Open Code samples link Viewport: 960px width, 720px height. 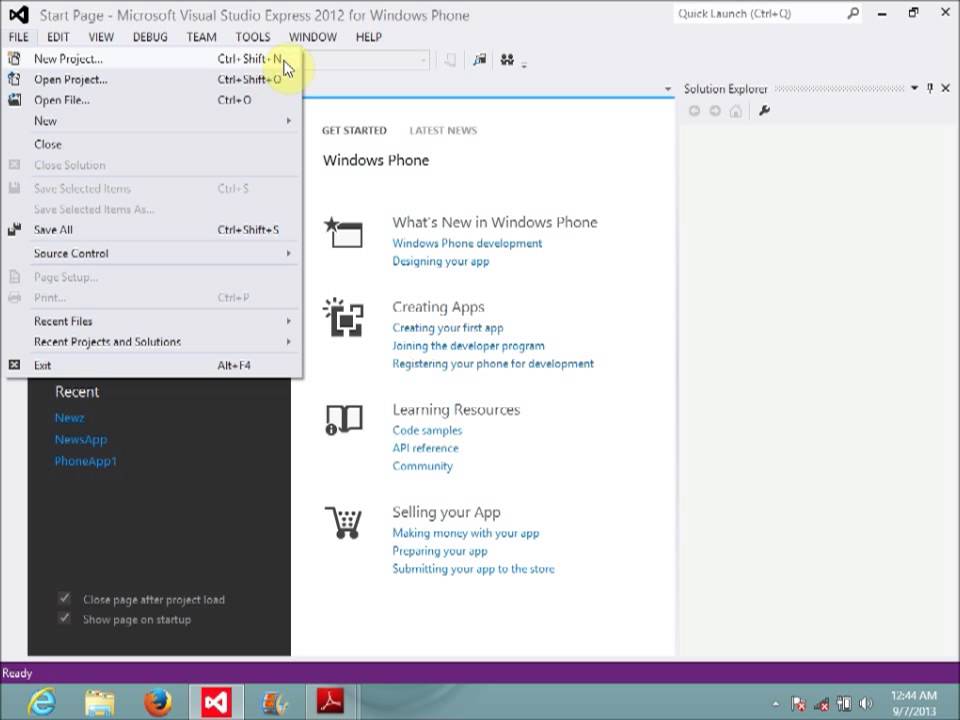(427, 430)
